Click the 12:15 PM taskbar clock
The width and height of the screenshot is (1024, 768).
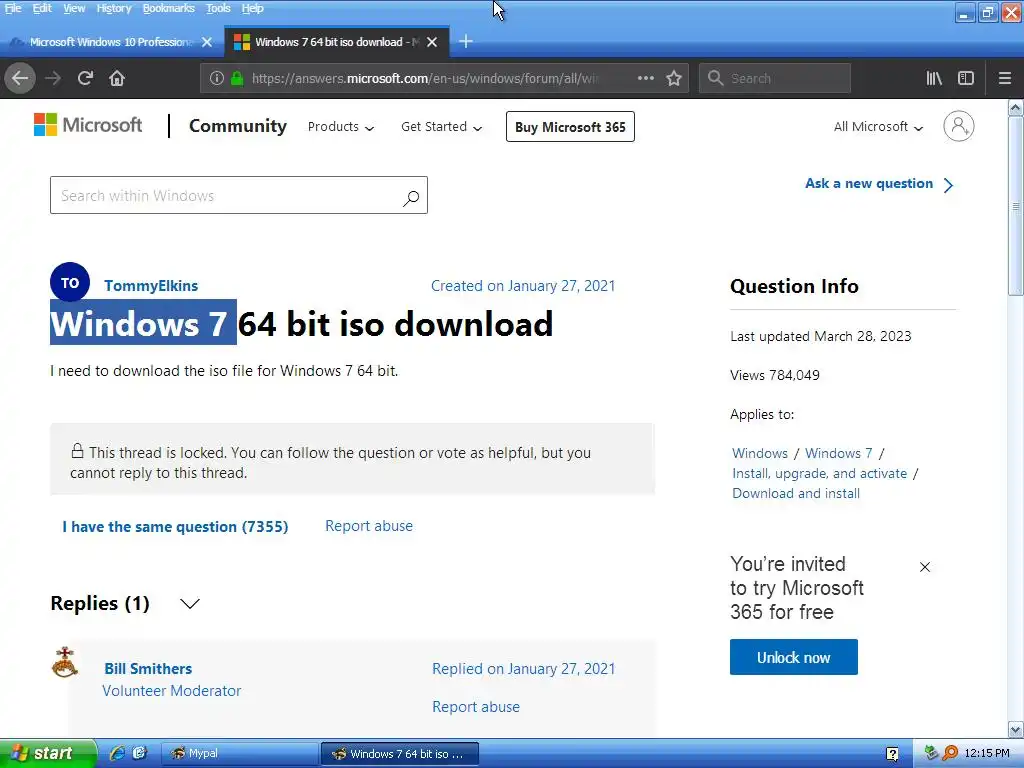click(987, 753)
